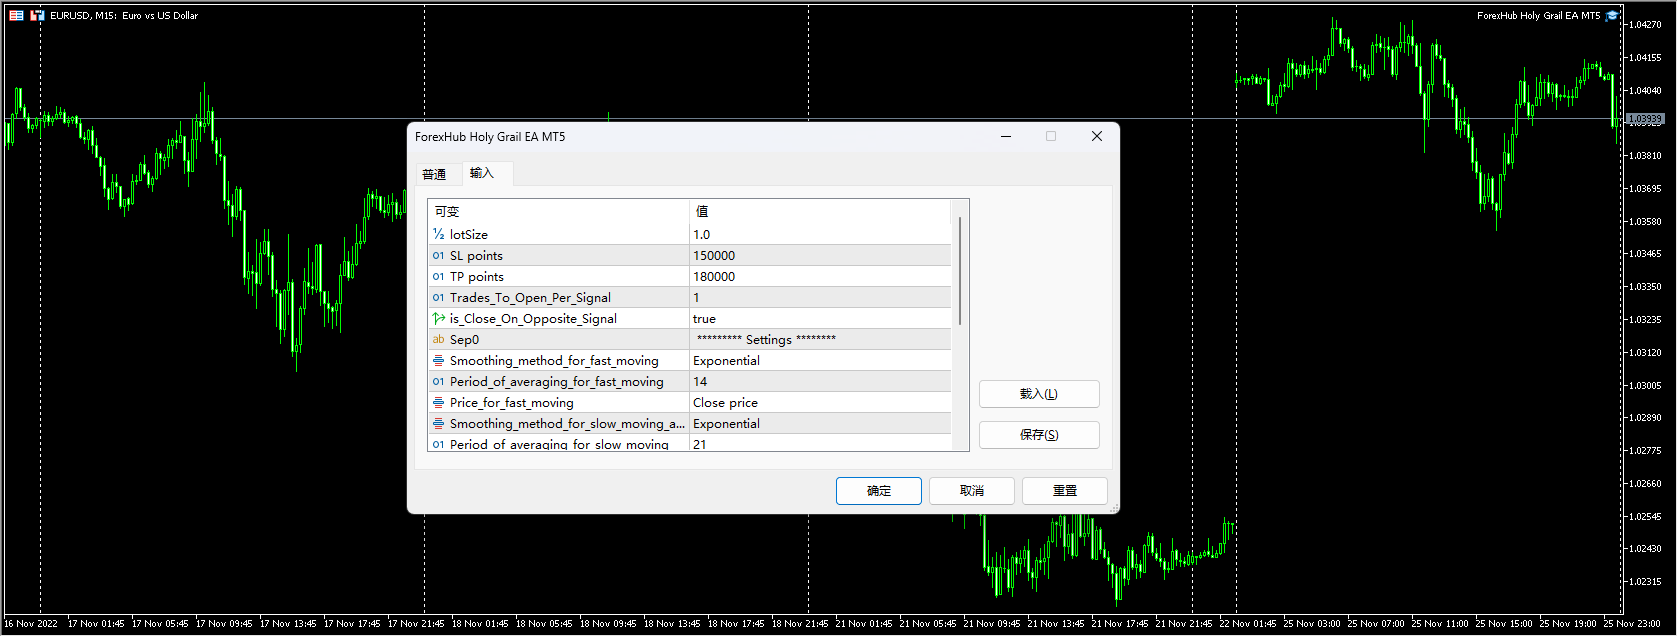Click the TP points integer icon

point(438,277)
